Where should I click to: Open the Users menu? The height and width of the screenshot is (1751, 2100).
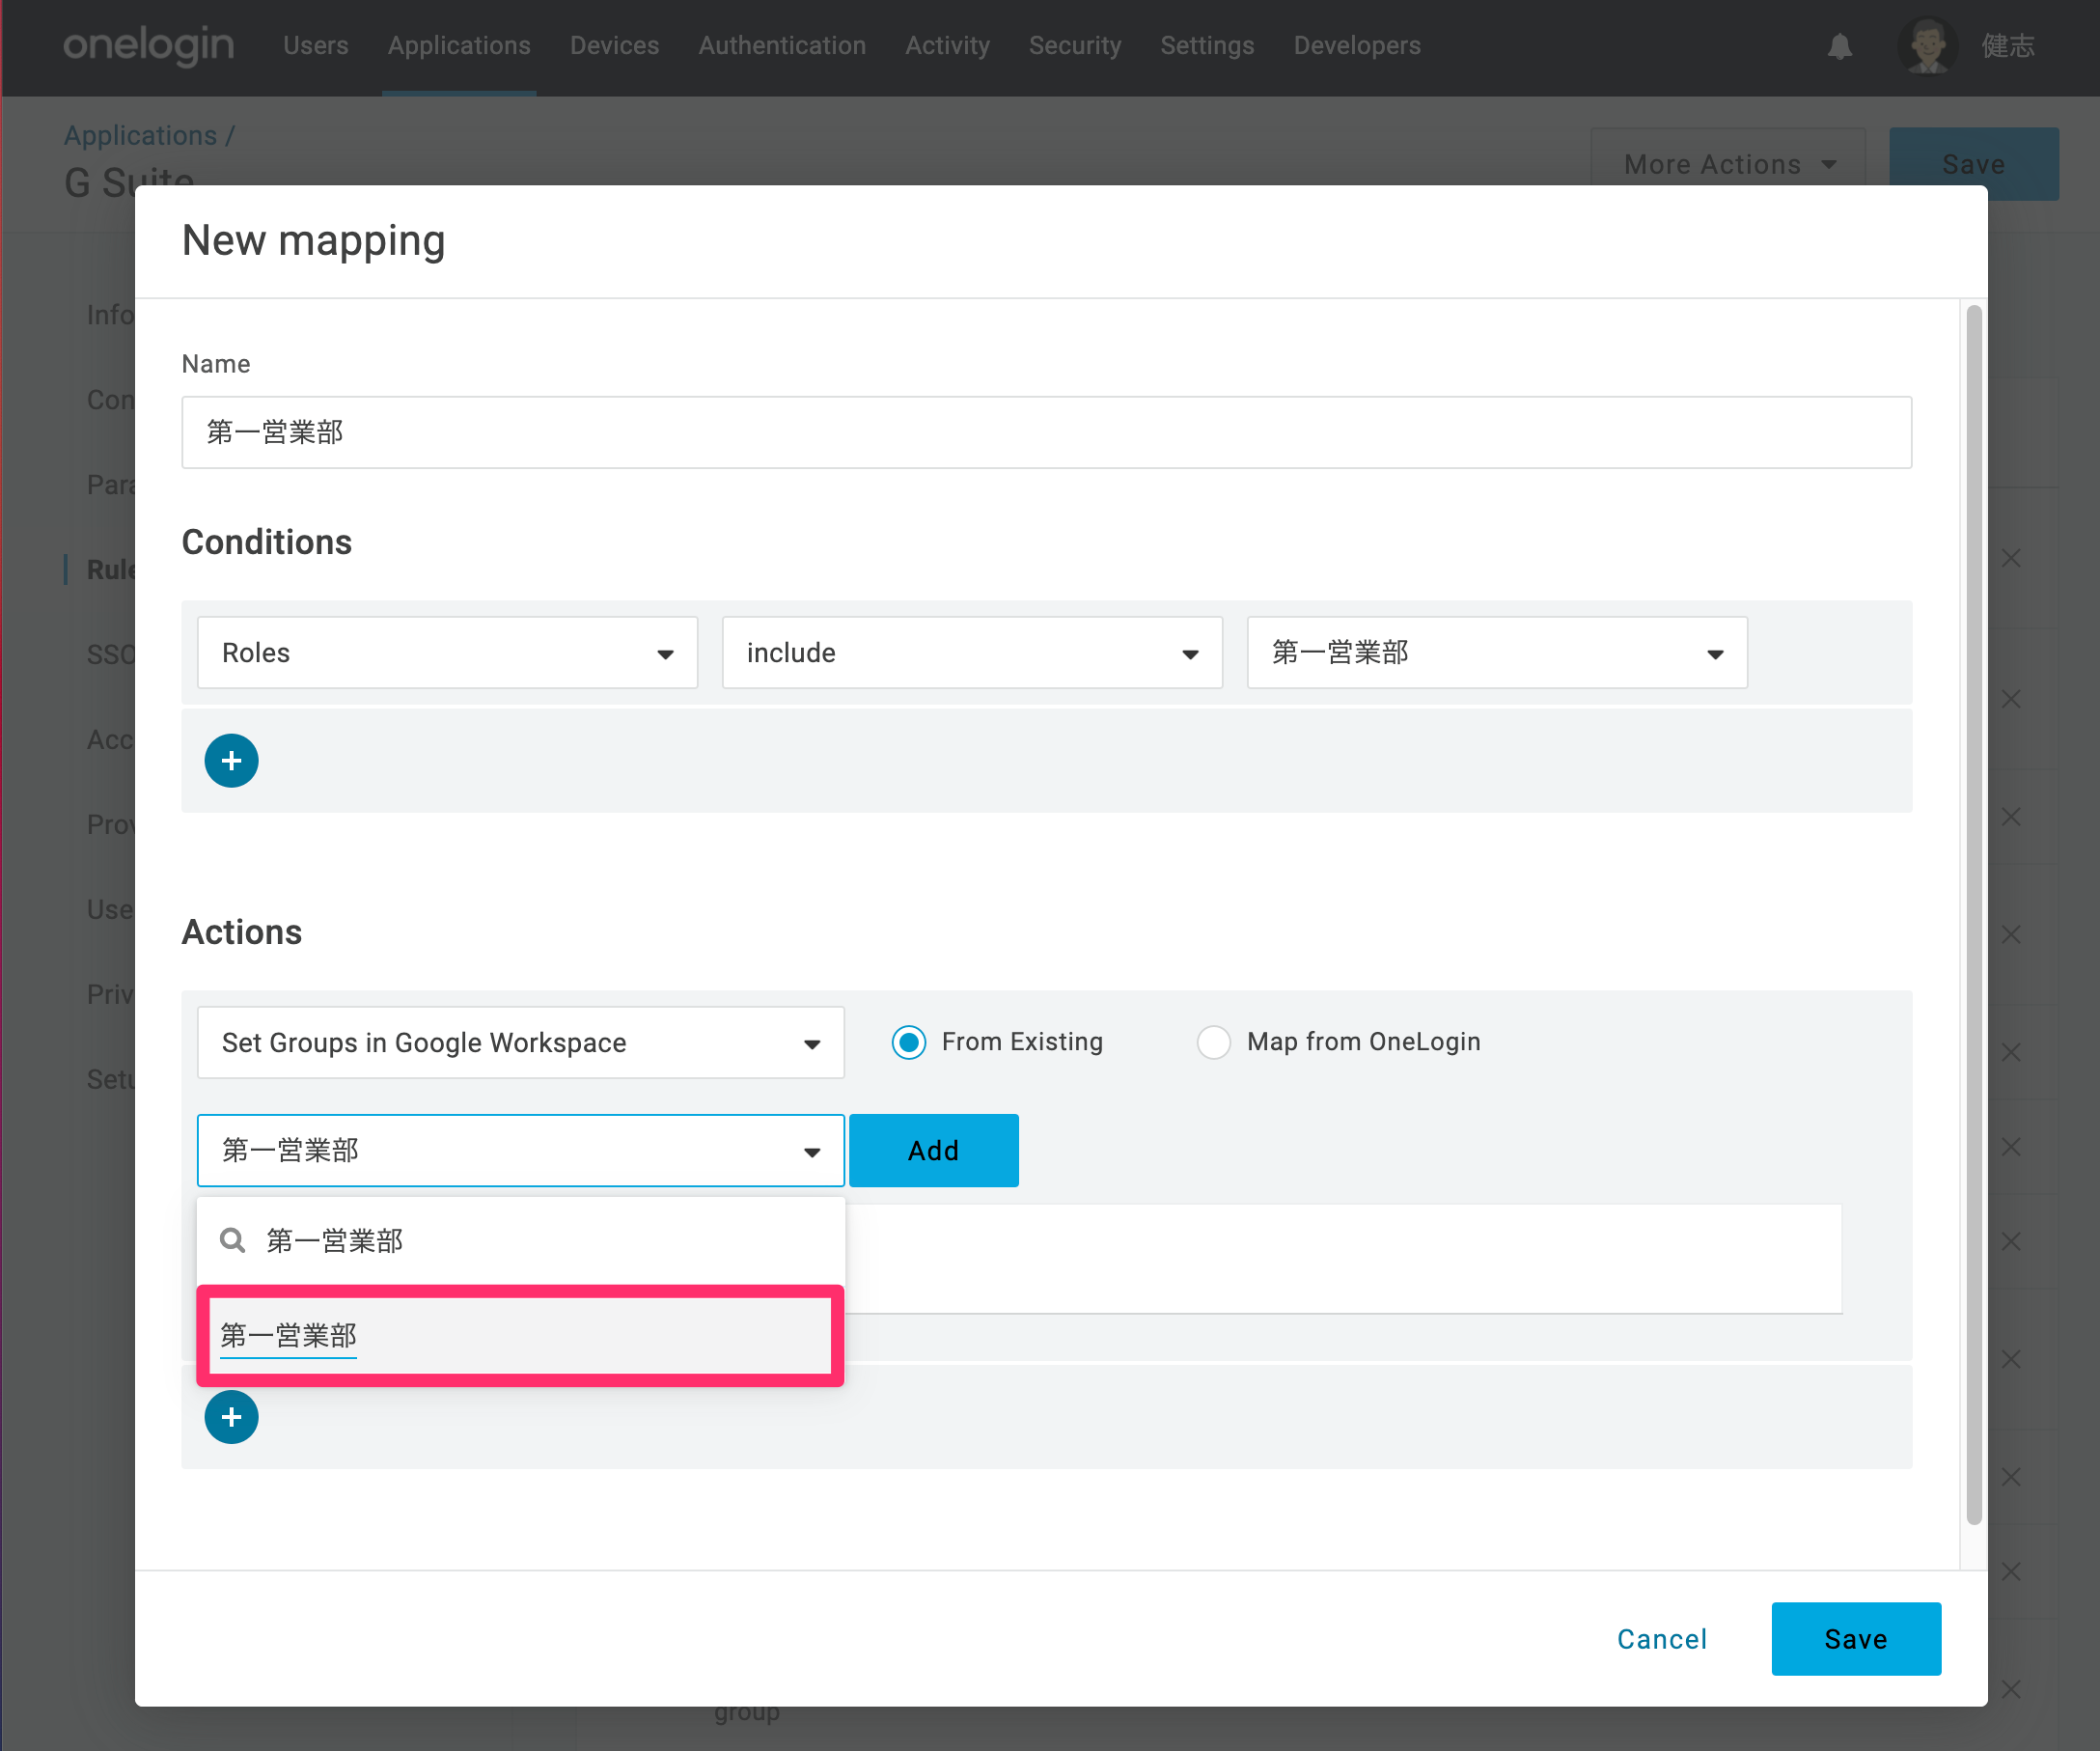pyautogui.click(x=316, y=46)
